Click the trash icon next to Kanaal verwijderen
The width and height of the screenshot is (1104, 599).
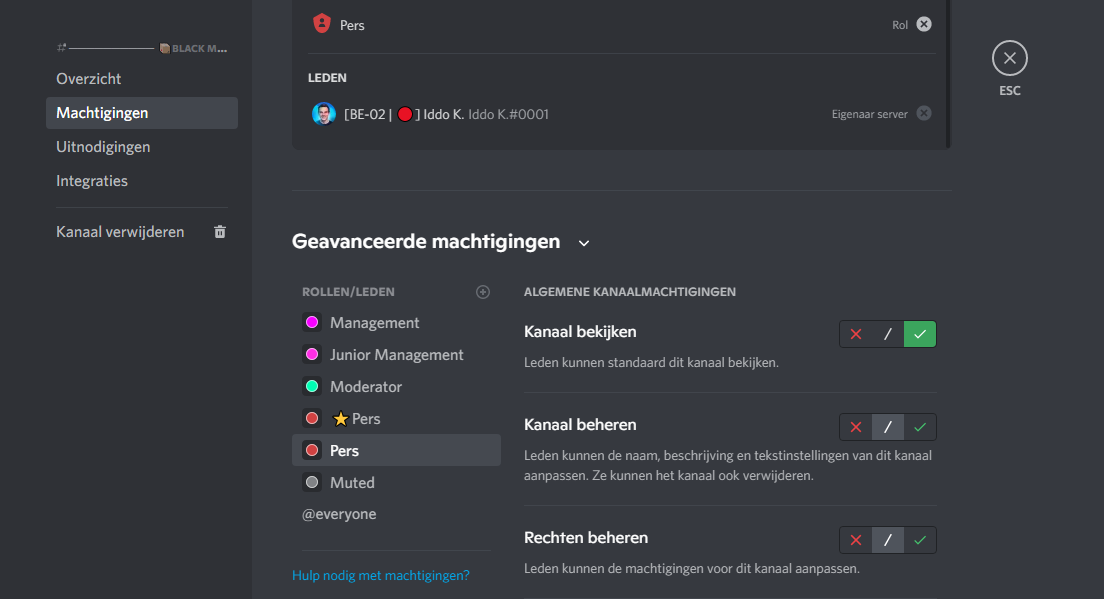tap(220, 232)
